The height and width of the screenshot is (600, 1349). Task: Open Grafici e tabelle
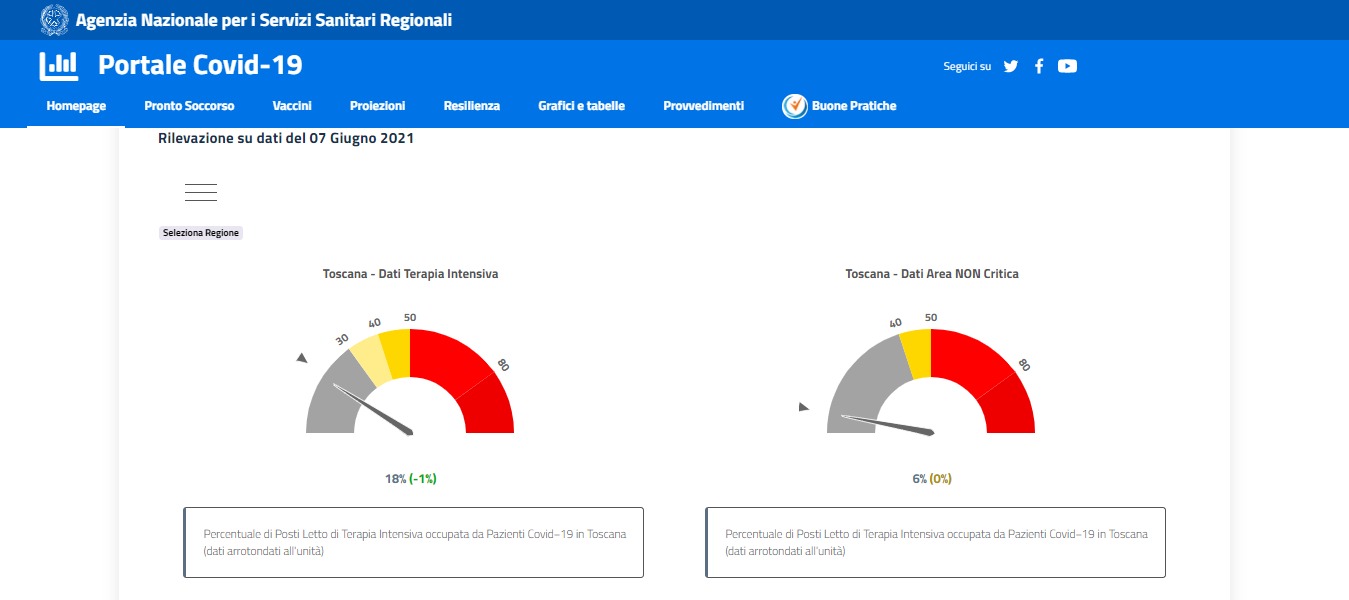[x=581, y=106]
